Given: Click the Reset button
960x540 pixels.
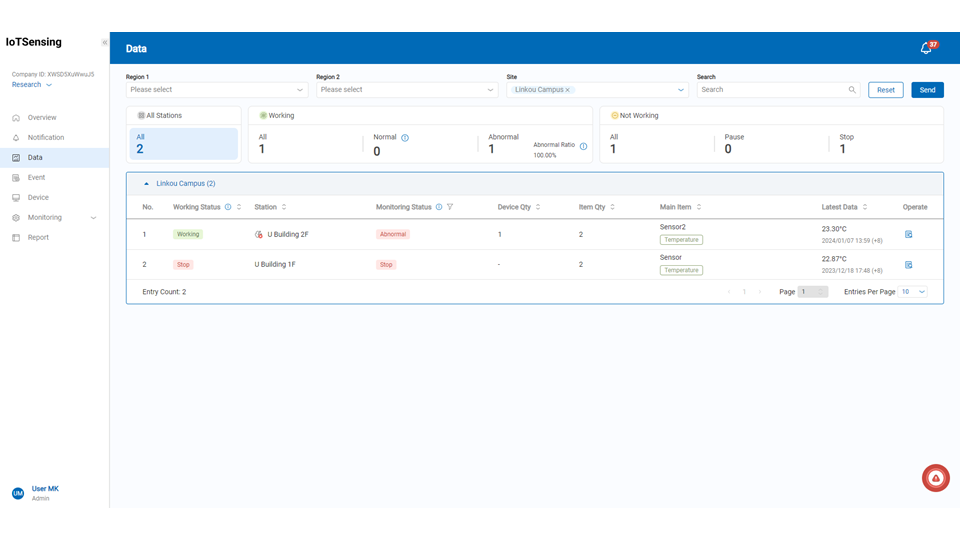Looking at the screenshot, I should [885, 90].
